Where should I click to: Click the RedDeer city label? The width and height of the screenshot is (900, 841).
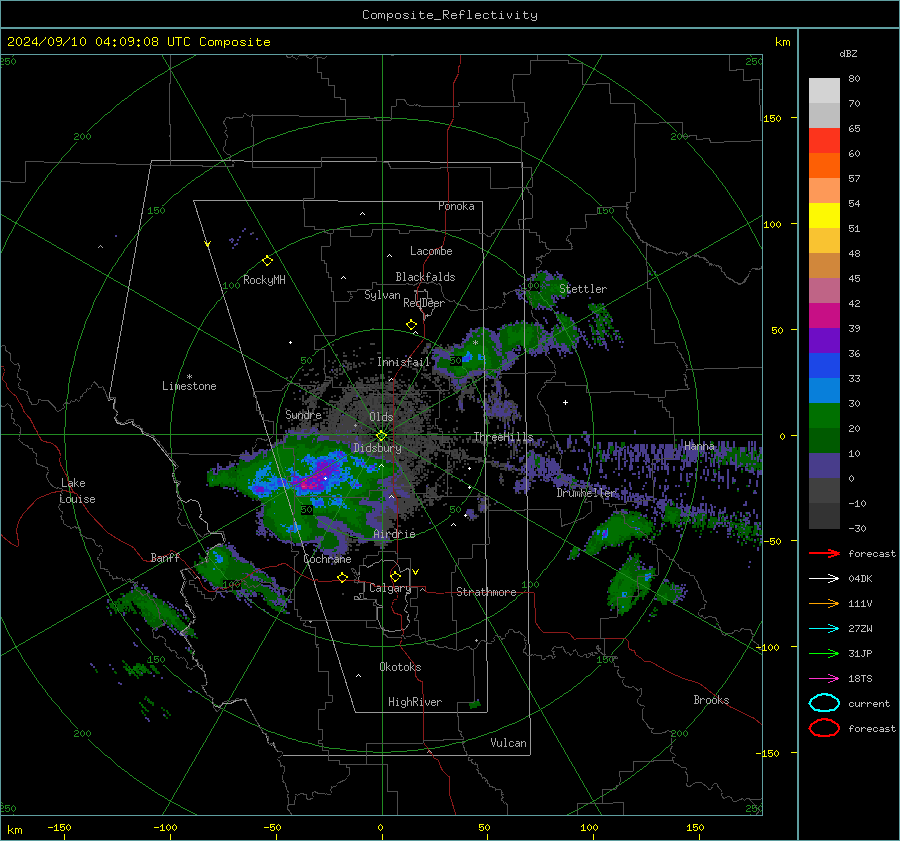(x=424, y=303)
